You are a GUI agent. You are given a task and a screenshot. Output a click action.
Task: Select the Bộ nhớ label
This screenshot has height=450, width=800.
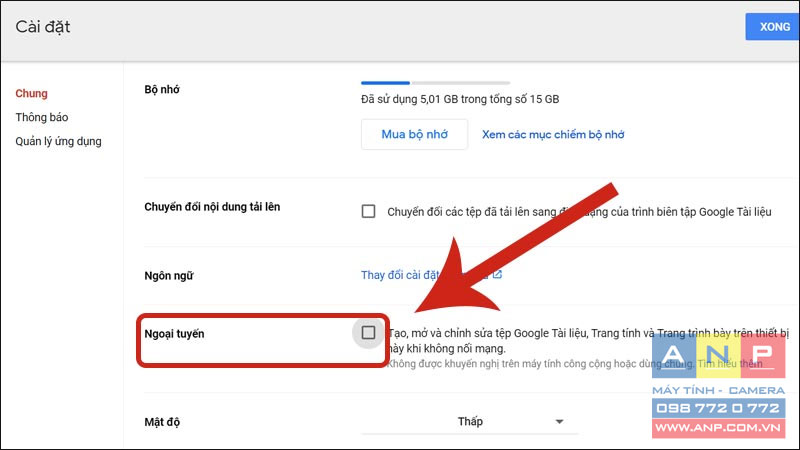coord(162,89)
